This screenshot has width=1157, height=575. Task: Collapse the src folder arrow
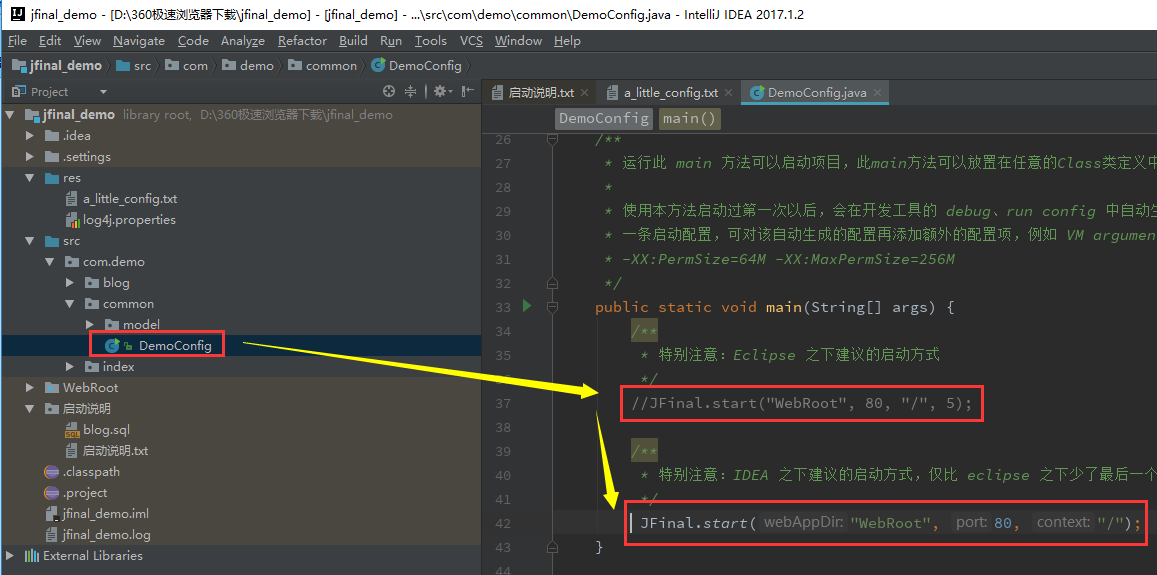point(30,241)
